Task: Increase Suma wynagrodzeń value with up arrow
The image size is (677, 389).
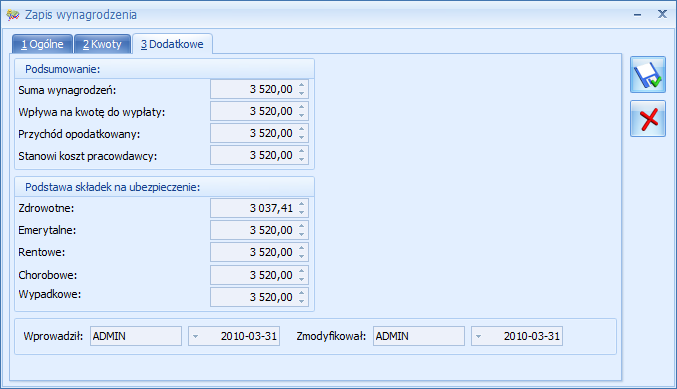Action: pyautogui.click(x=301, y=85)
